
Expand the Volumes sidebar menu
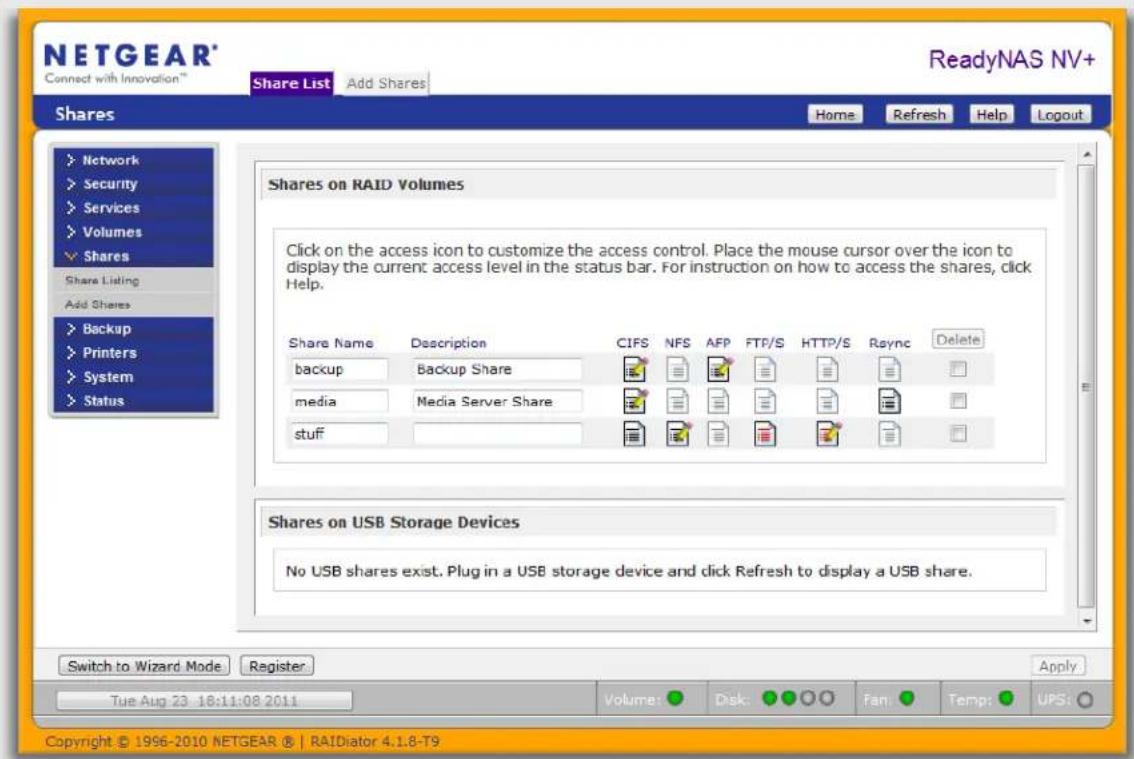134,232
